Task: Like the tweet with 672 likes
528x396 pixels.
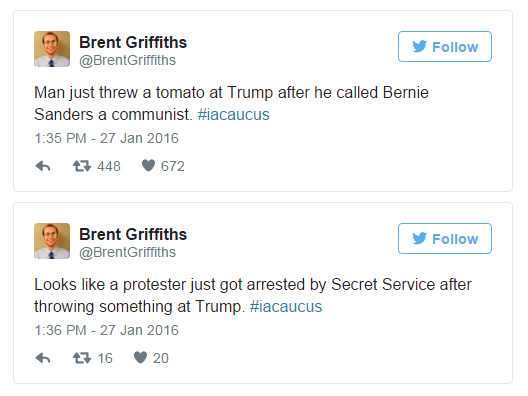Action: pos(148,166)
